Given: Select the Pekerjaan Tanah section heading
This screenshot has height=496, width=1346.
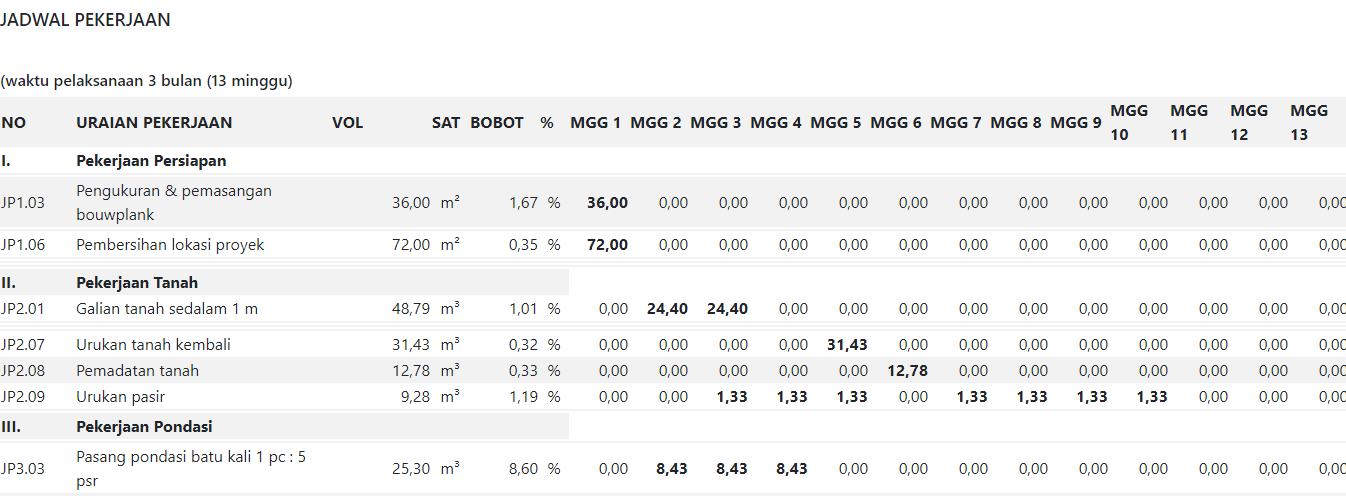Looking at the screenshot, I should pyautogui.click(x=137, y=282).
